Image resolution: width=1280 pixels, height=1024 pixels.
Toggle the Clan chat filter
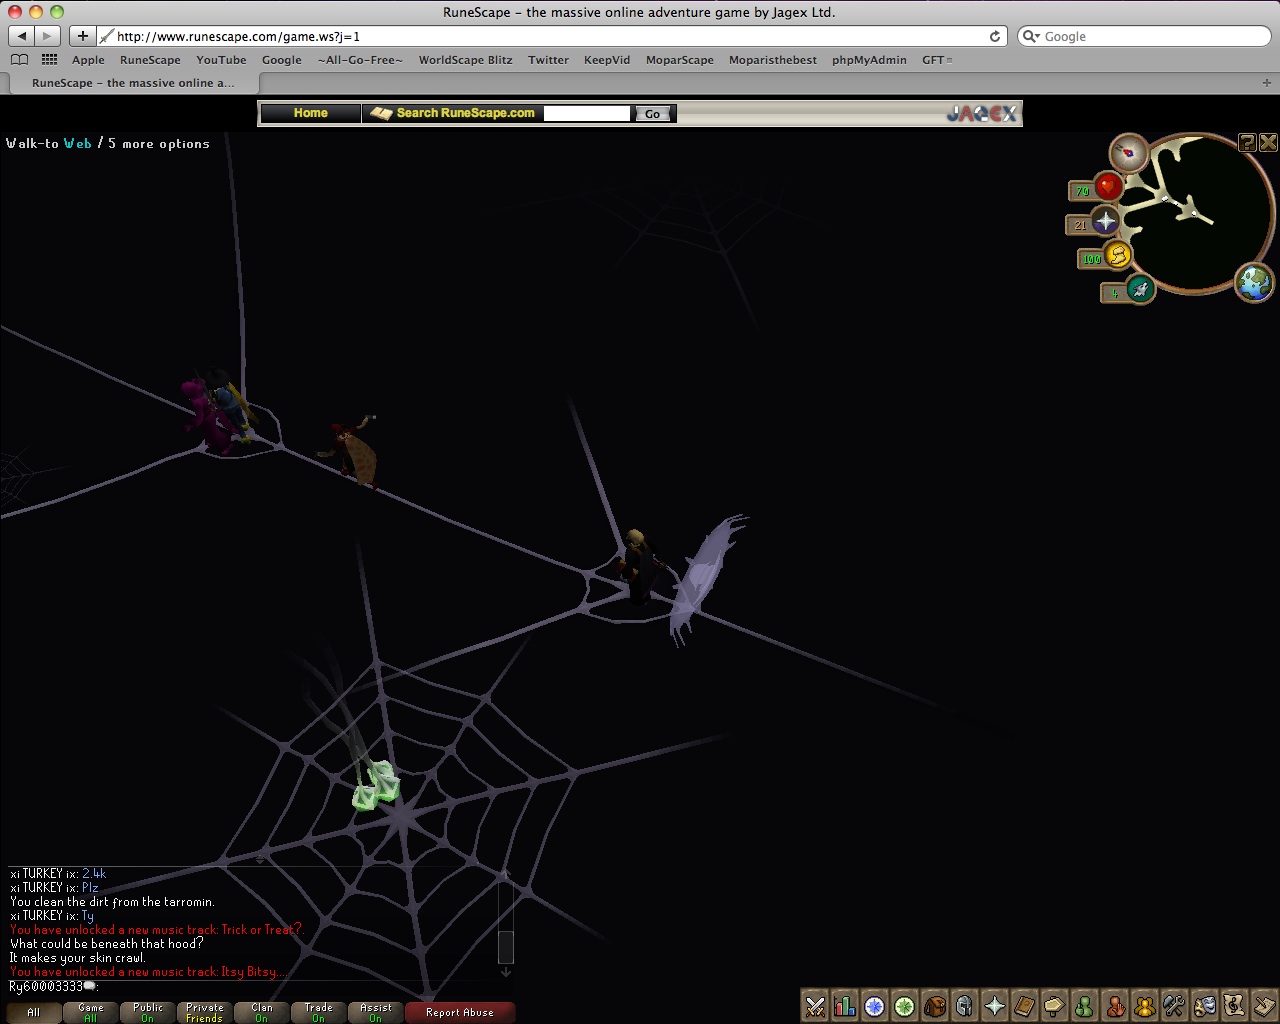[x=262, y=1012]
